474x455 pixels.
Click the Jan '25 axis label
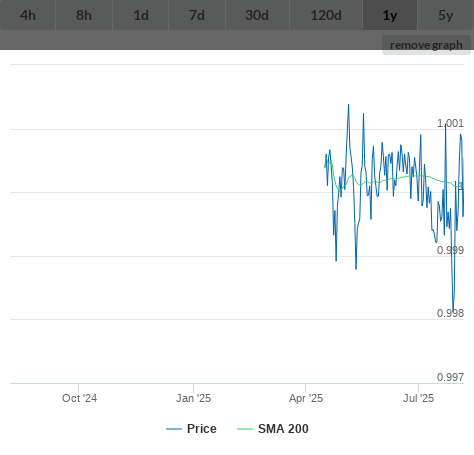pyautogui.click(x=193, y=398)
